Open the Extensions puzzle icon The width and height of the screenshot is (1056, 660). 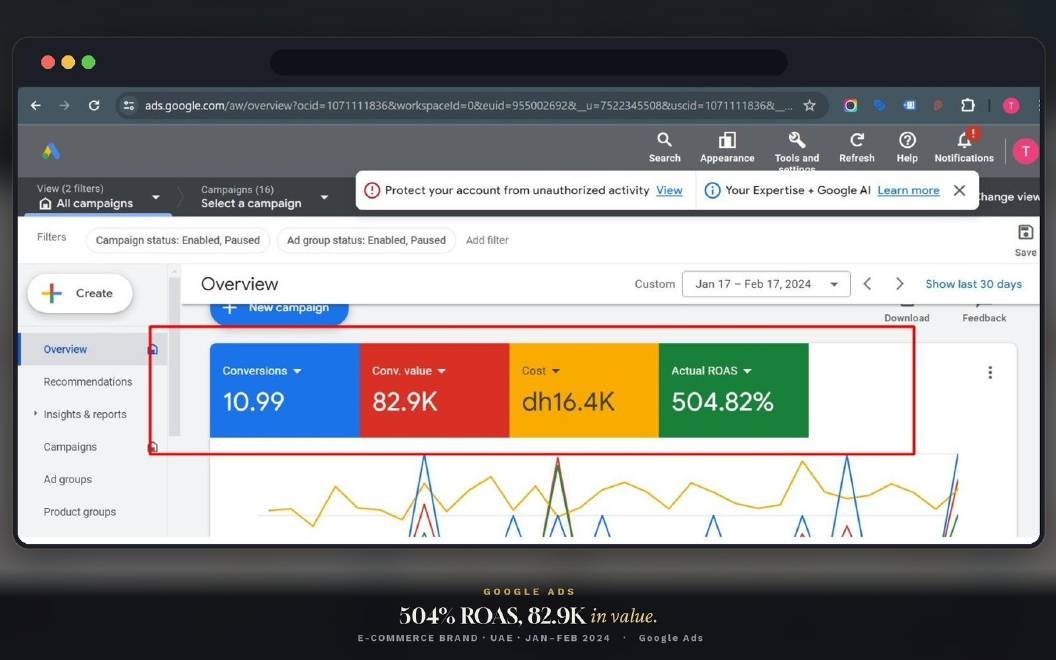coord(967,105)
